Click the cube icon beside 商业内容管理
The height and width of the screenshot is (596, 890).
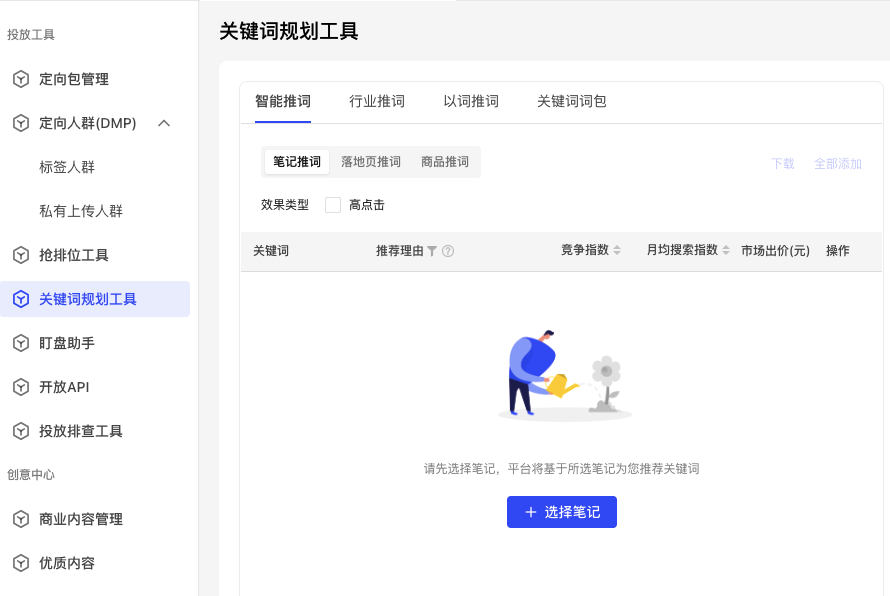[21, 519]
